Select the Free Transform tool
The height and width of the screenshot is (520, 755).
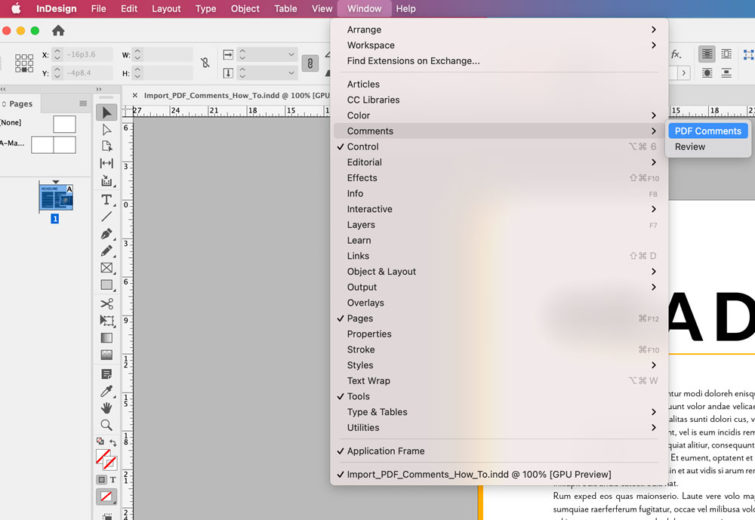pos(106,321)
